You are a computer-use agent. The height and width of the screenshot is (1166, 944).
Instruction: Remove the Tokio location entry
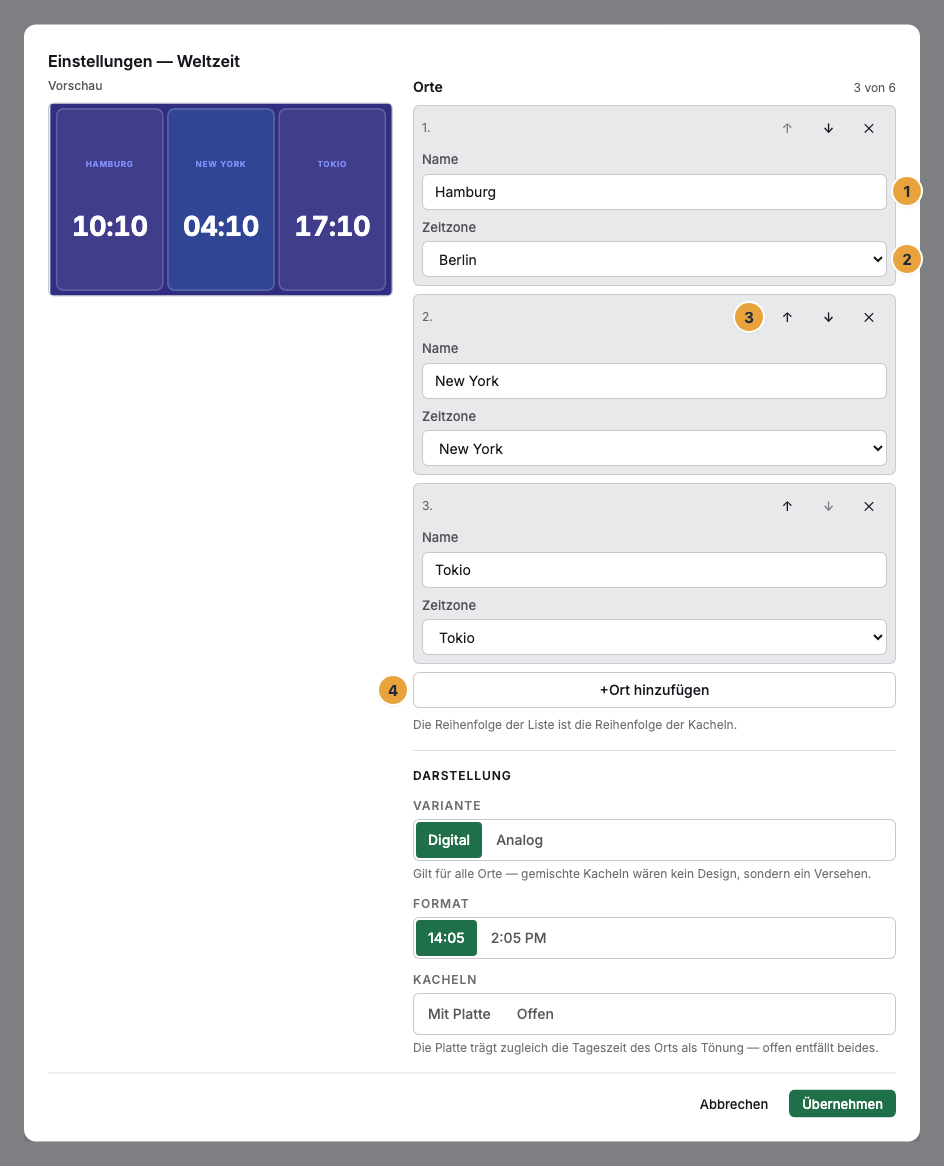click(869, 506)
